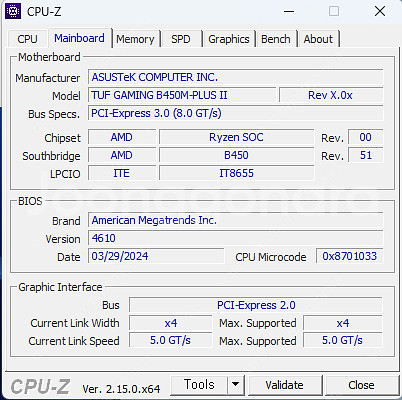
Task: Click max supported link width x4
Action: tap(343, 323)
